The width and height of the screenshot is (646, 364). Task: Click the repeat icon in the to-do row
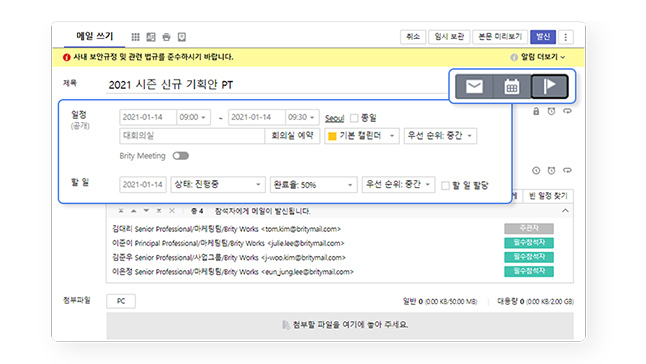click(x=567, y=170)
